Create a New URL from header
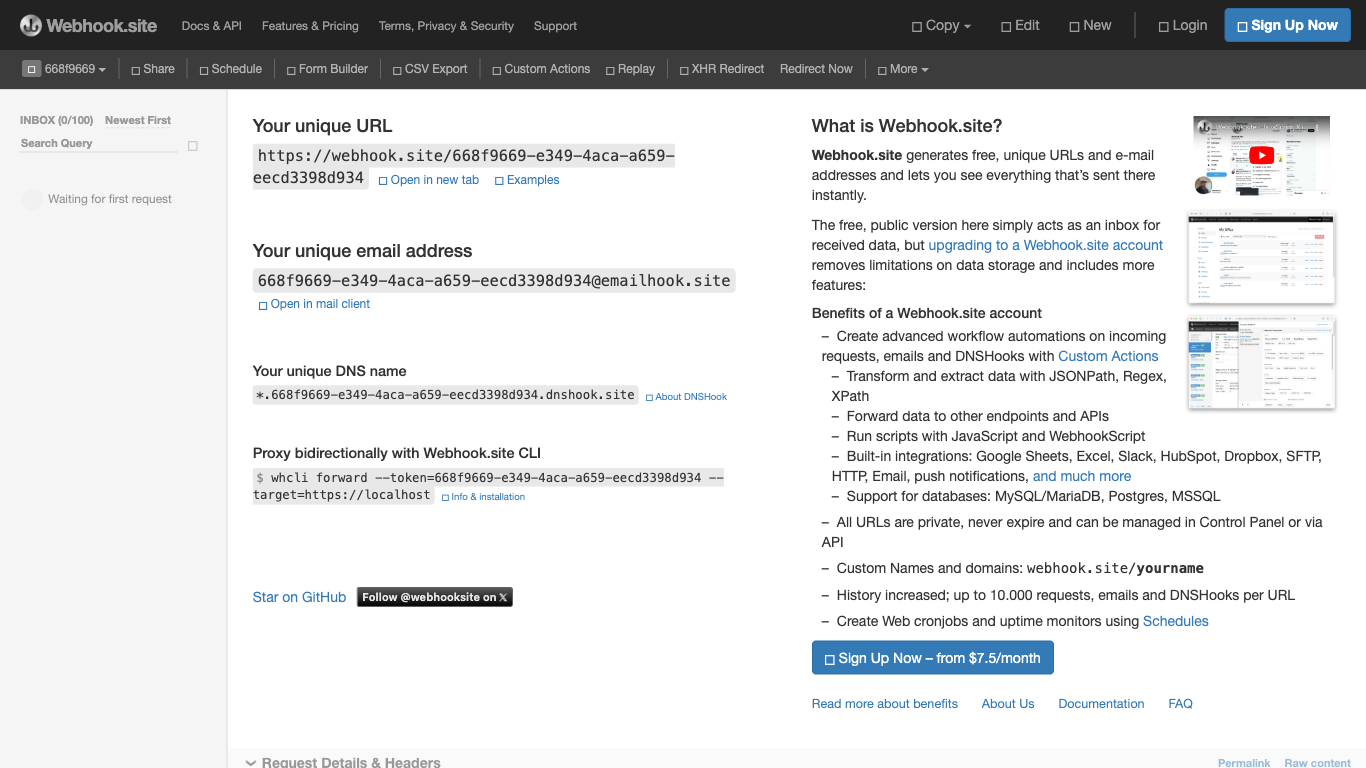Screen dimensions: 1366x768 (1090, 26)
